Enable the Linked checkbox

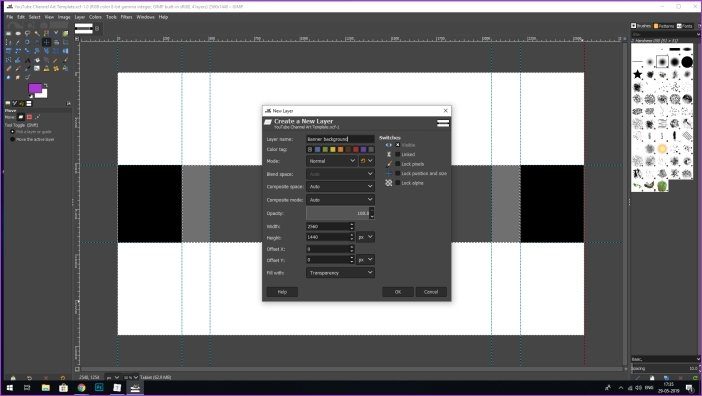pyautogui.click(x=398, y=154)
